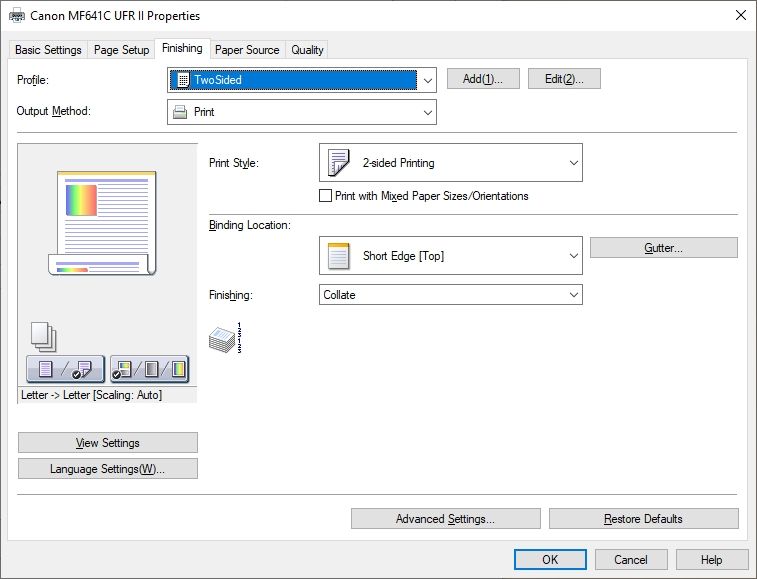Open the Print Style dropdown
Screen dimensions: 757x579
[573, 162]
